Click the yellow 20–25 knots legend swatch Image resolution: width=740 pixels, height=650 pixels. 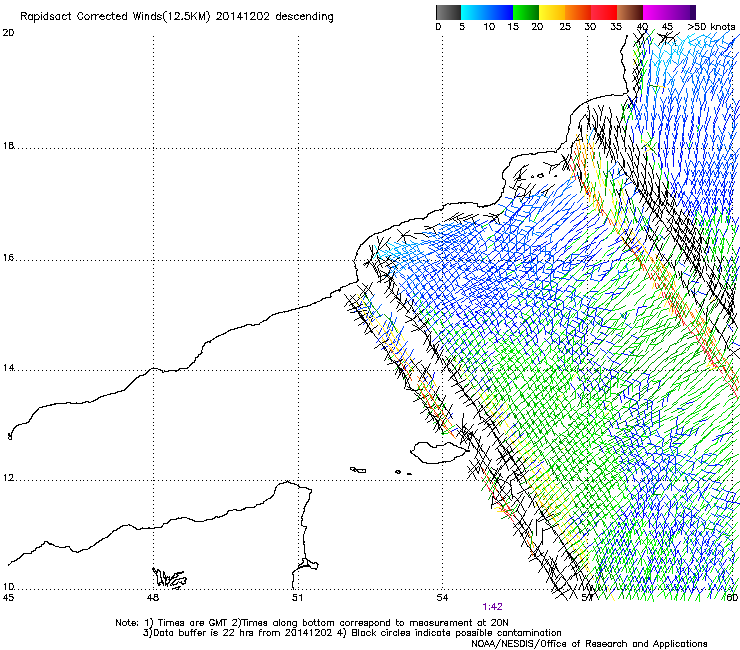552,12
